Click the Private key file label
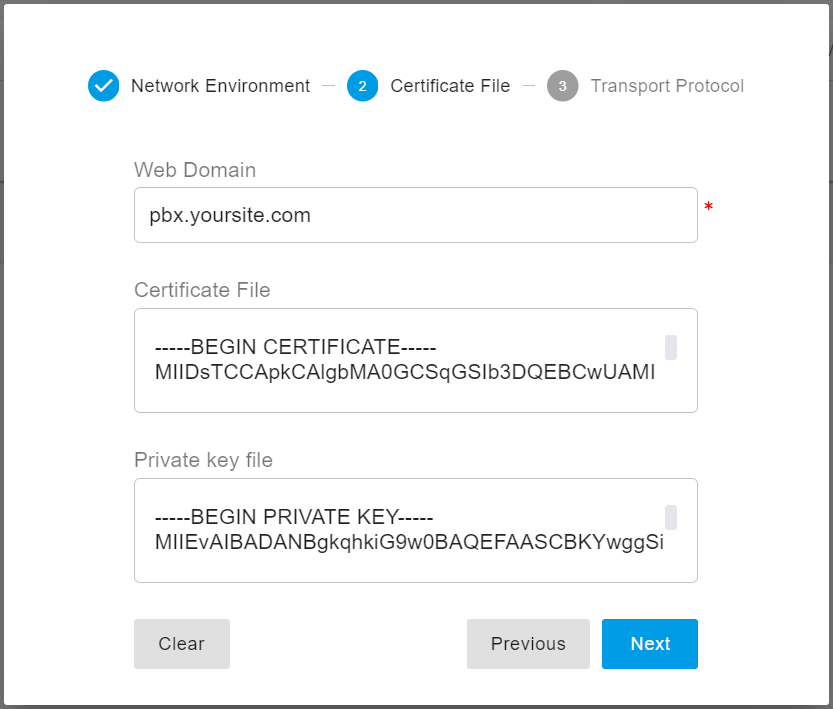 [203, 460]
